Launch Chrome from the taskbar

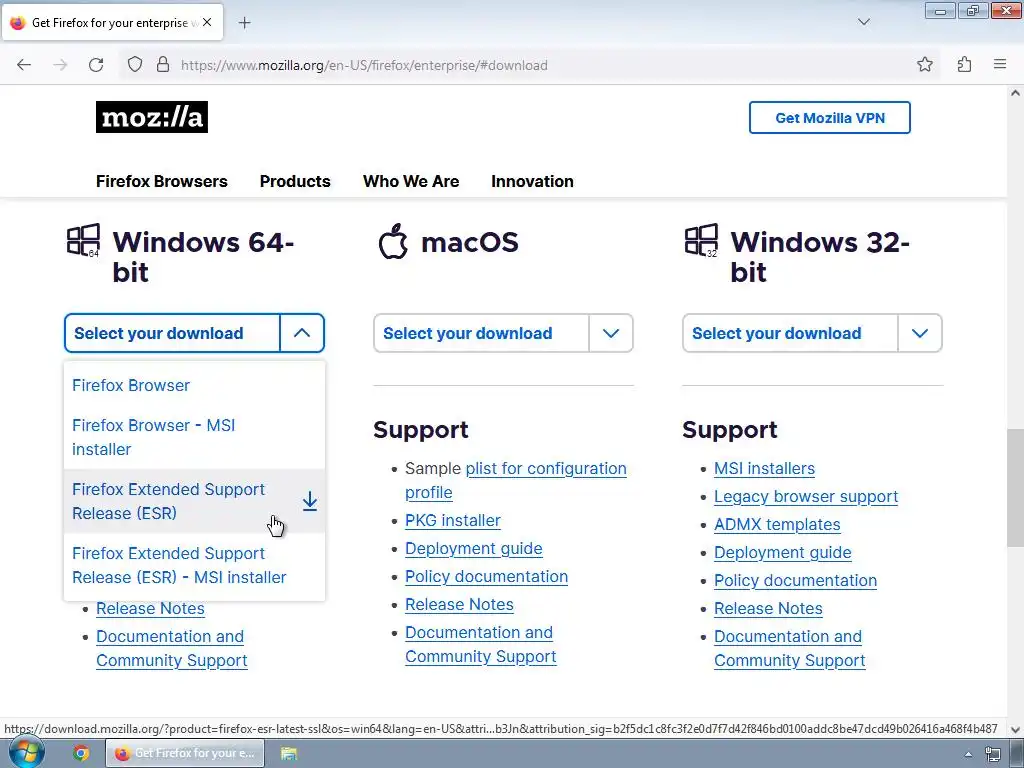point(81,753)
